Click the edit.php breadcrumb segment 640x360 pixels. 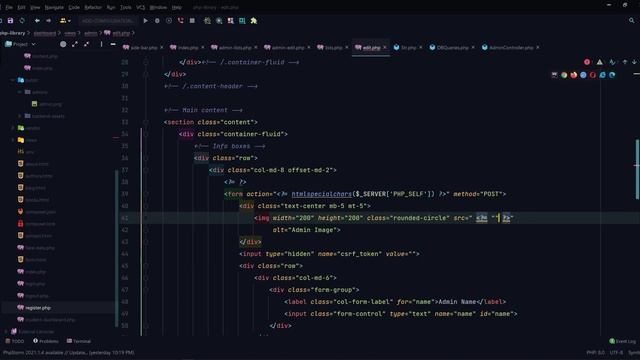point(118,33)
